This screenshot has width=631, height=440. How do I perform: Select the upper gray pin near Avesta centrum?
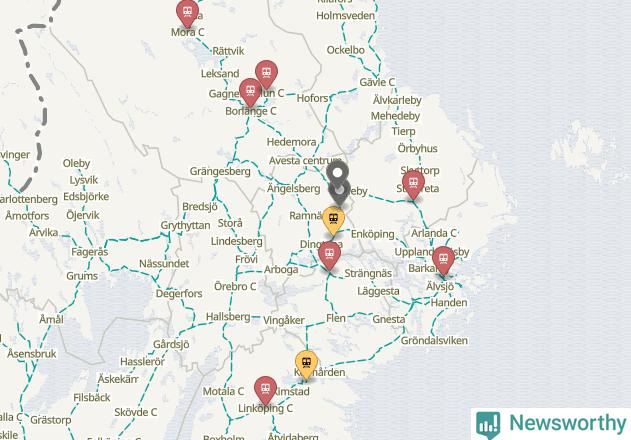point(337,172)
